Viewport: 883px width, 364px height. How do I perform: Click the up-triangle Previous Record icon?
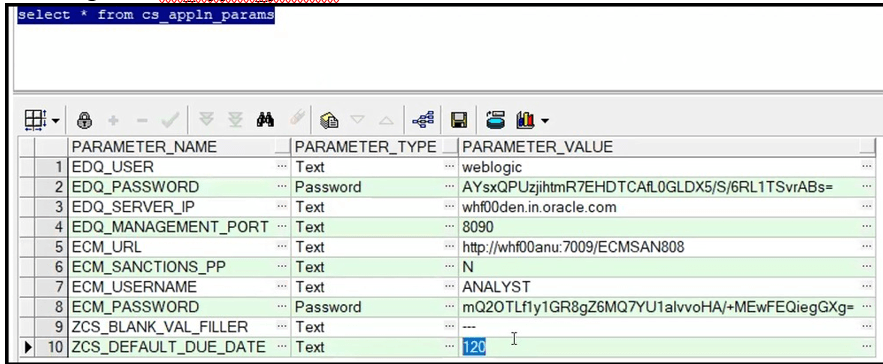click(386, 120)
